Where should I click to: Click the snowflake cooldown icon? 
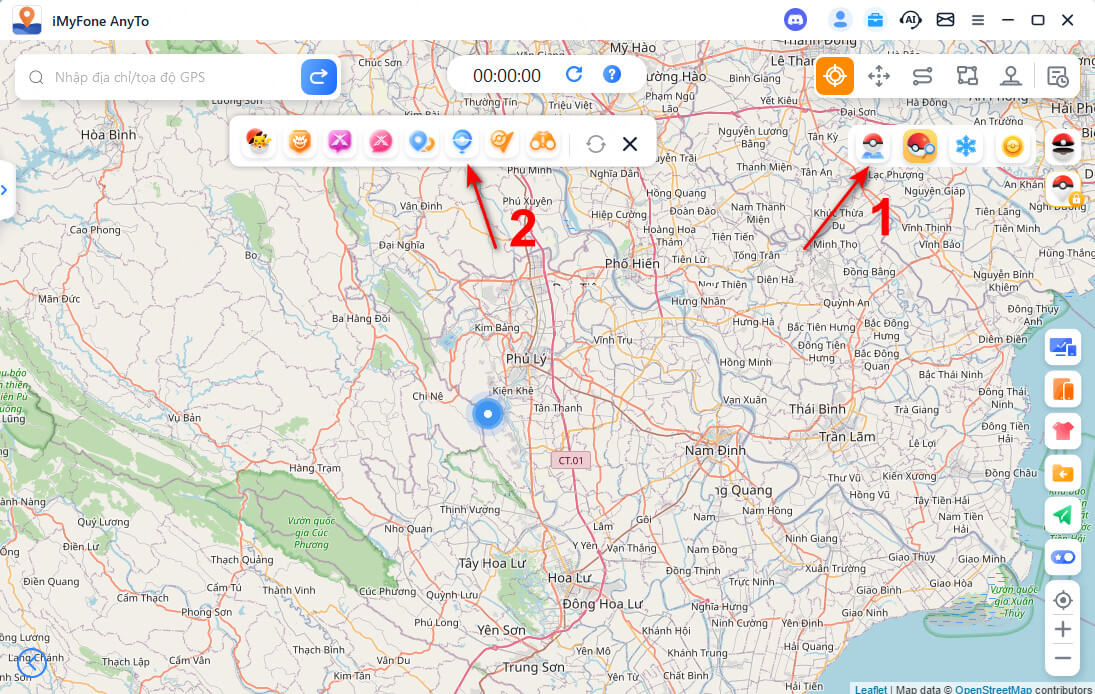(965, 147)
